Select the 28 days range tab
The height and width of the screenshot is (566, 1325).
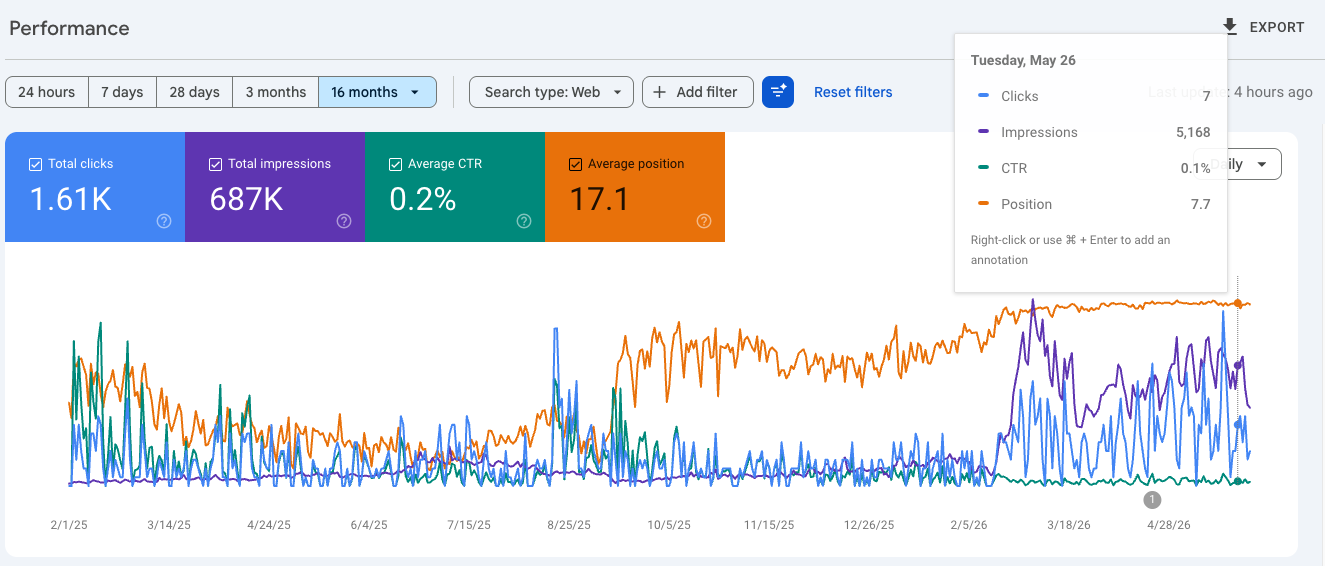195,92
